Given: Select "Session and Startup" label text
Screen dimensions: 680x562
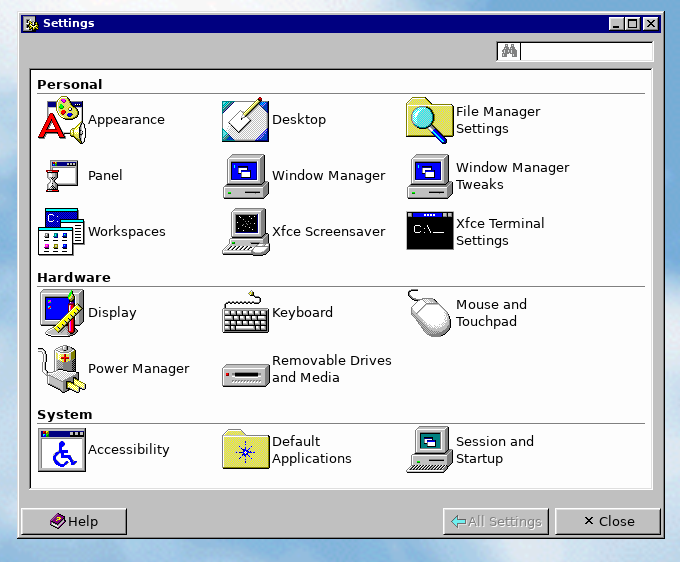Looking at the screenshot, I should point(495,450).
